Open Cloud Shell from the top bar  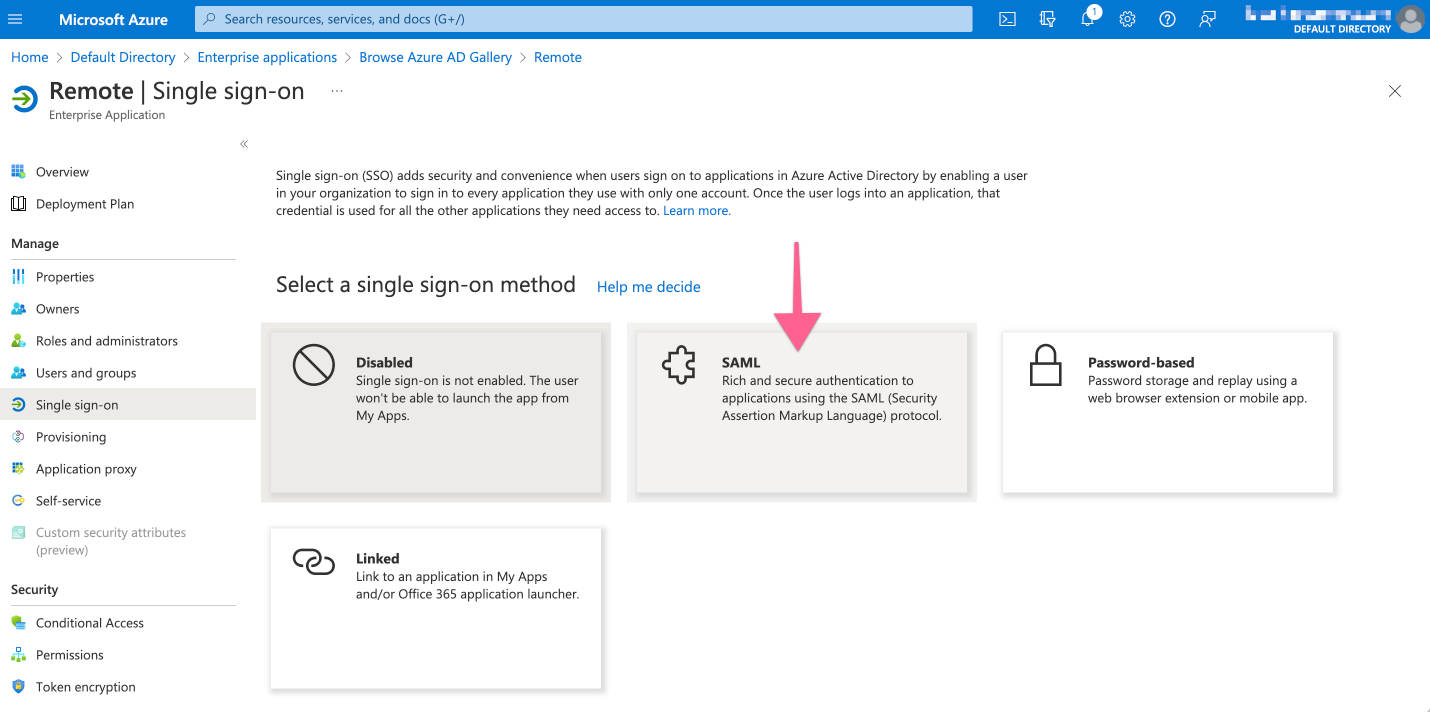point(1007,19)
